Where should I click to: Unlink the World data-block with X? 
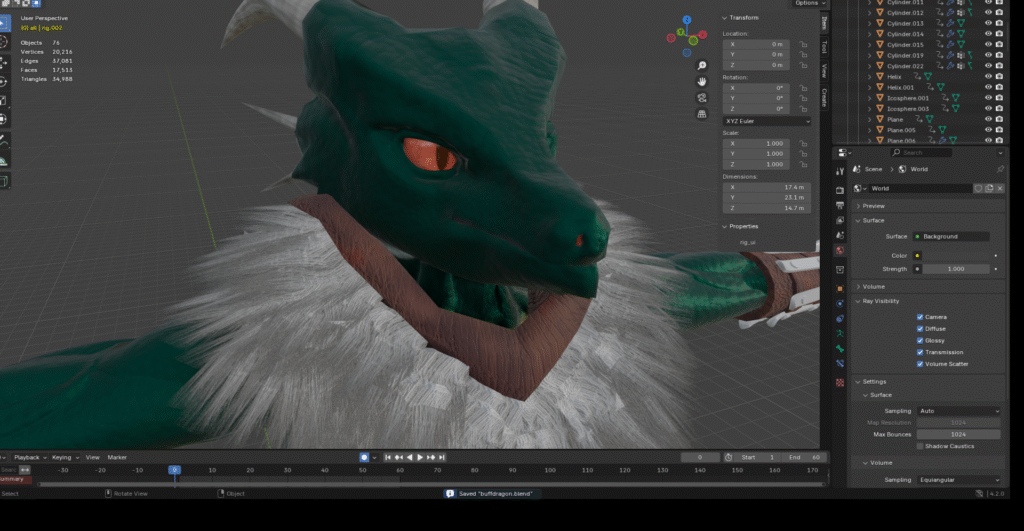coord(1000,188)
